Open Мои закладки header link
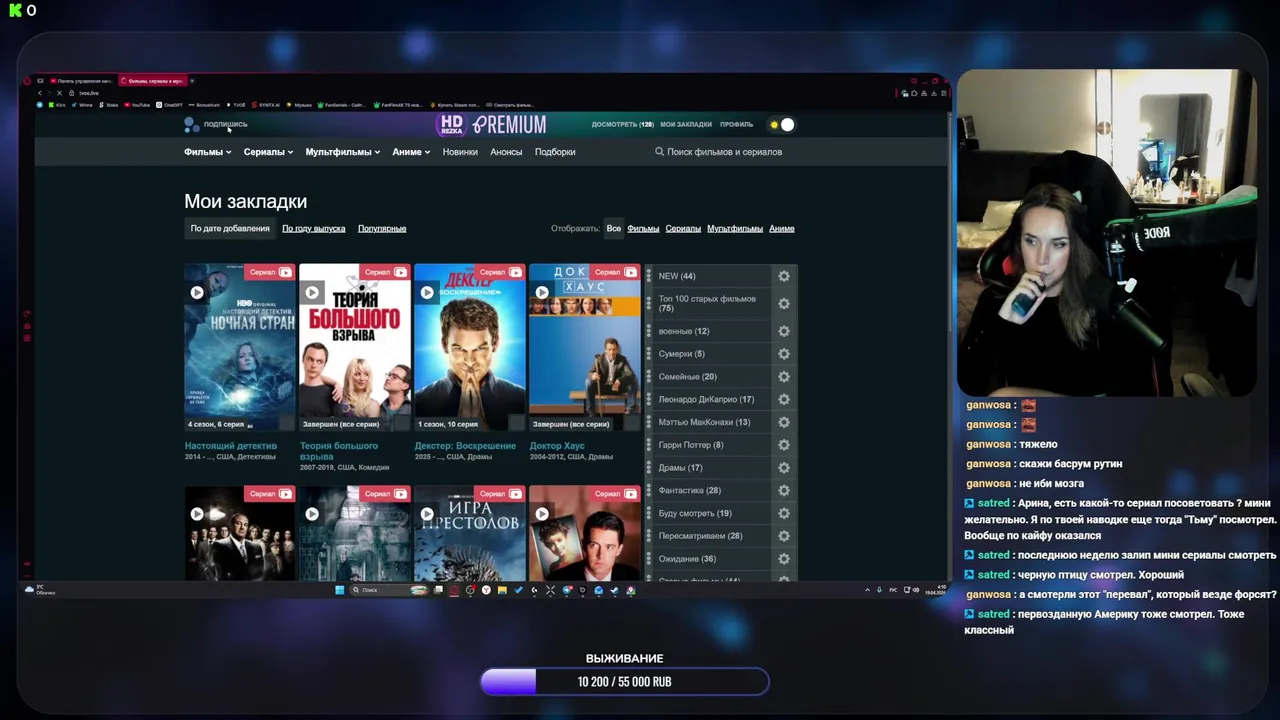Screen dimensions: 1280x720 (686, 125)
